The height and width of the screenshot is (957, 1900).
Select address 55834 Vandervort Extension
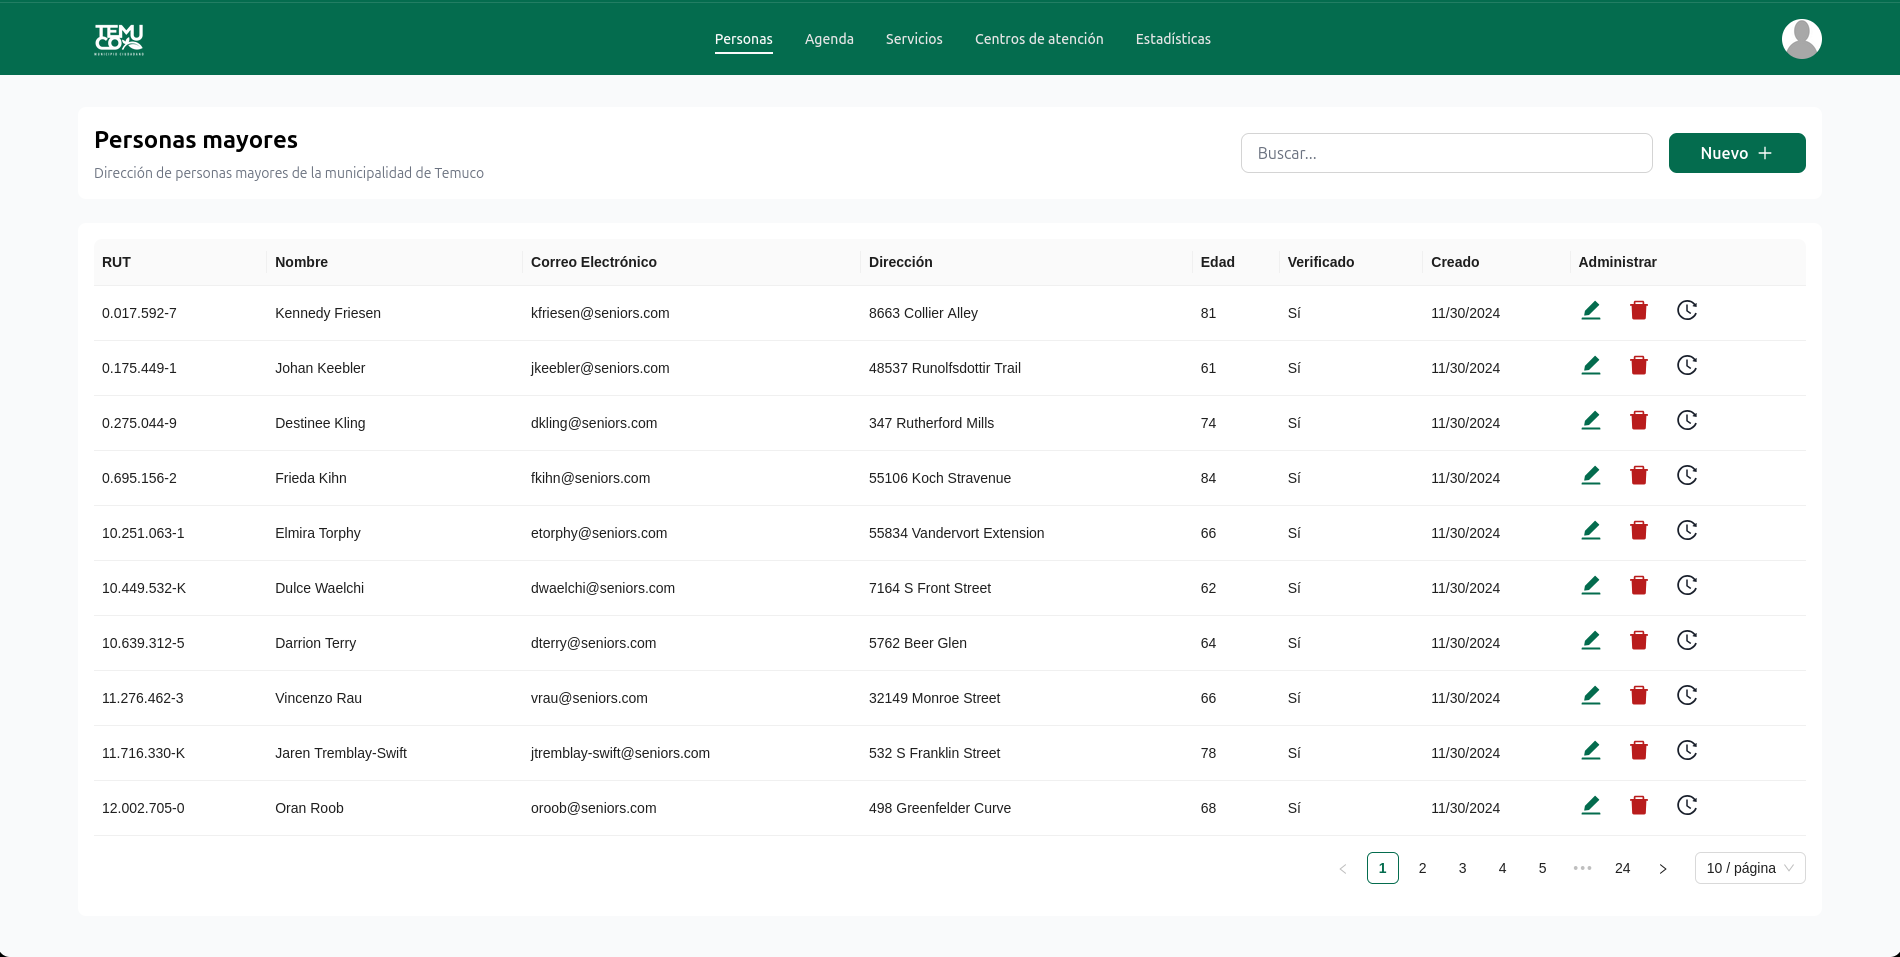[956, 533]
